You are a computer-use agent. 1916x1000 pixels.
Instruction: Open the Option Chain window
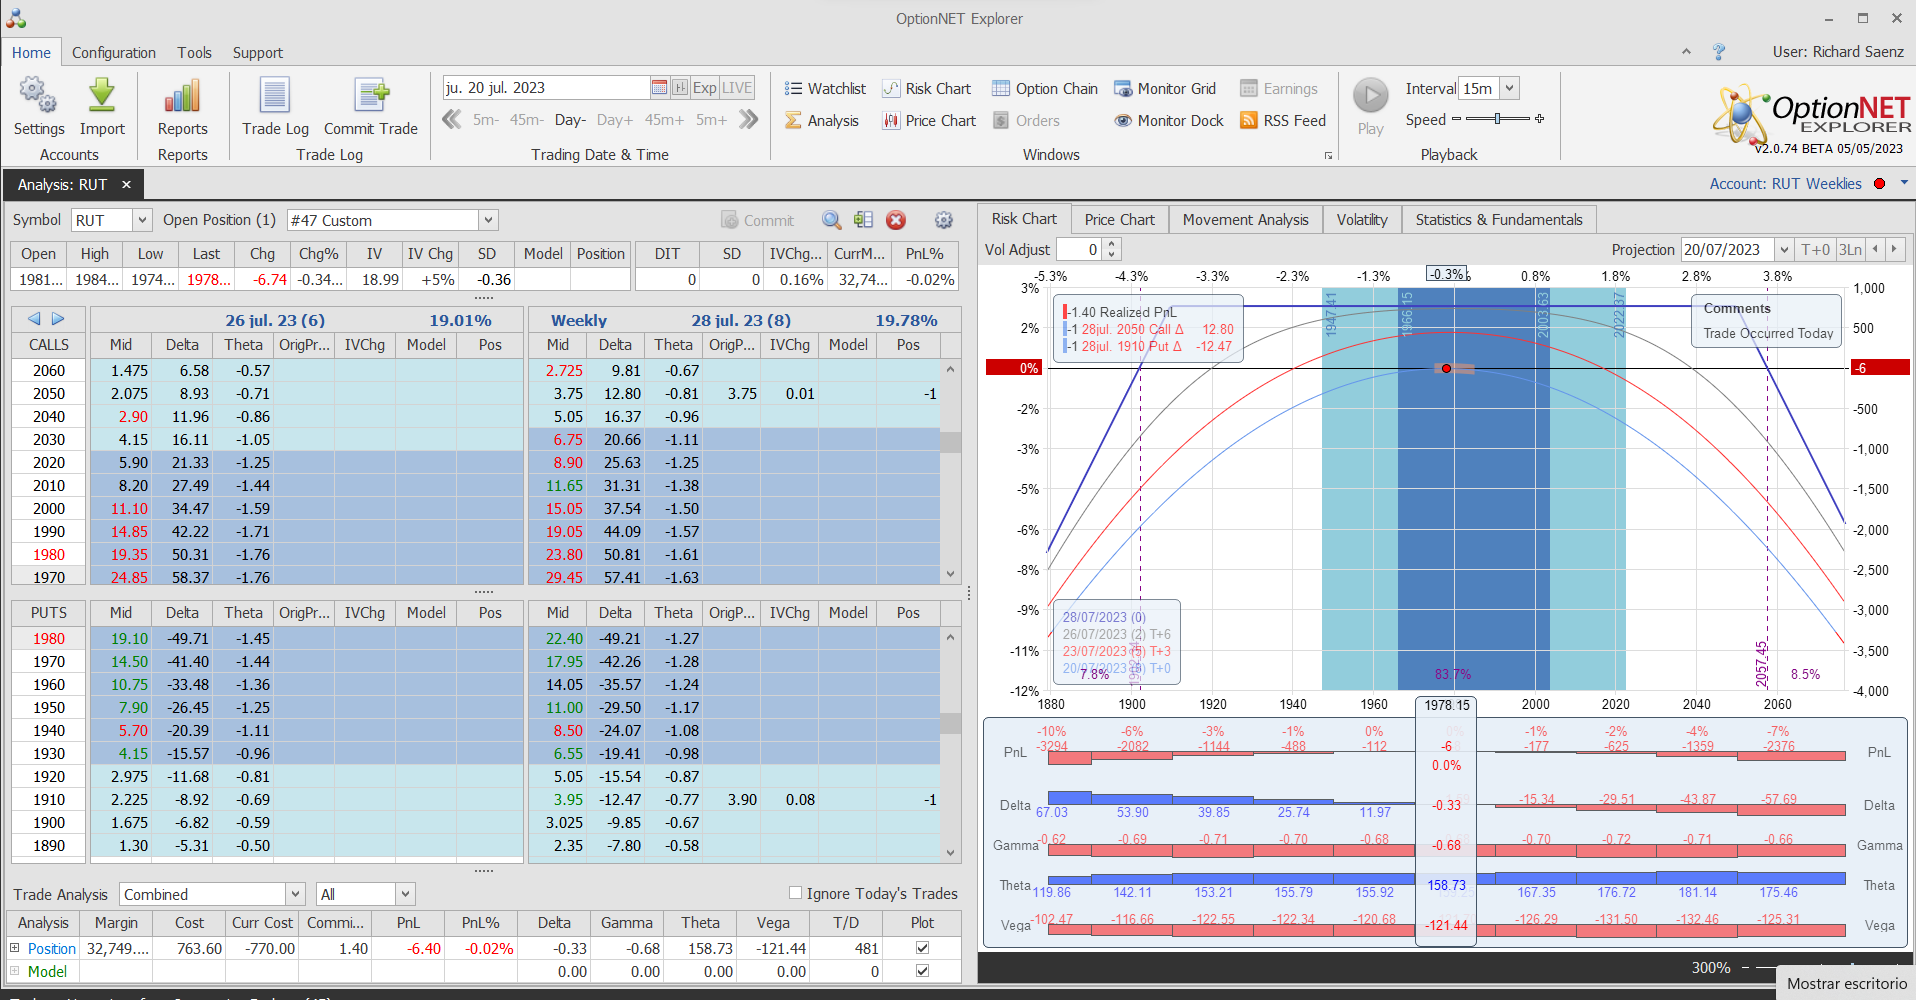tap(1045, 89)
